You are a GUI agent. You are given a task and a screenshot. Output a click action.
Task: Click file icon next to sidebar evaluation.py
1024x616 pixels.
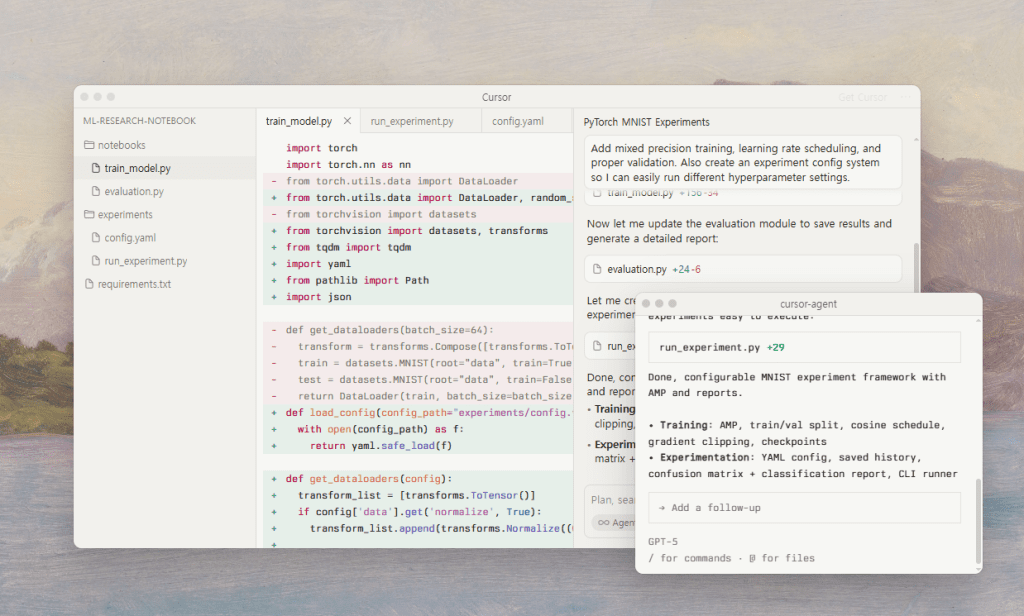tap(96, 191)
